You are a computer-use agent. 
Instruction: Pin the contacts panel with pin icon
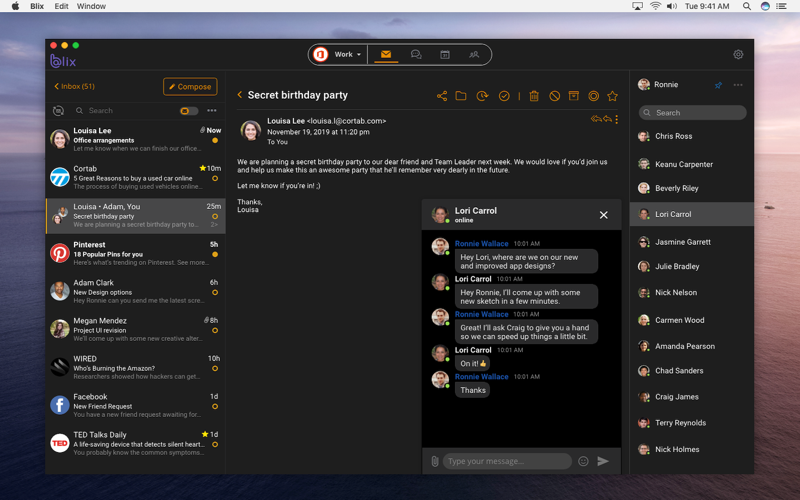pos(718,85)
